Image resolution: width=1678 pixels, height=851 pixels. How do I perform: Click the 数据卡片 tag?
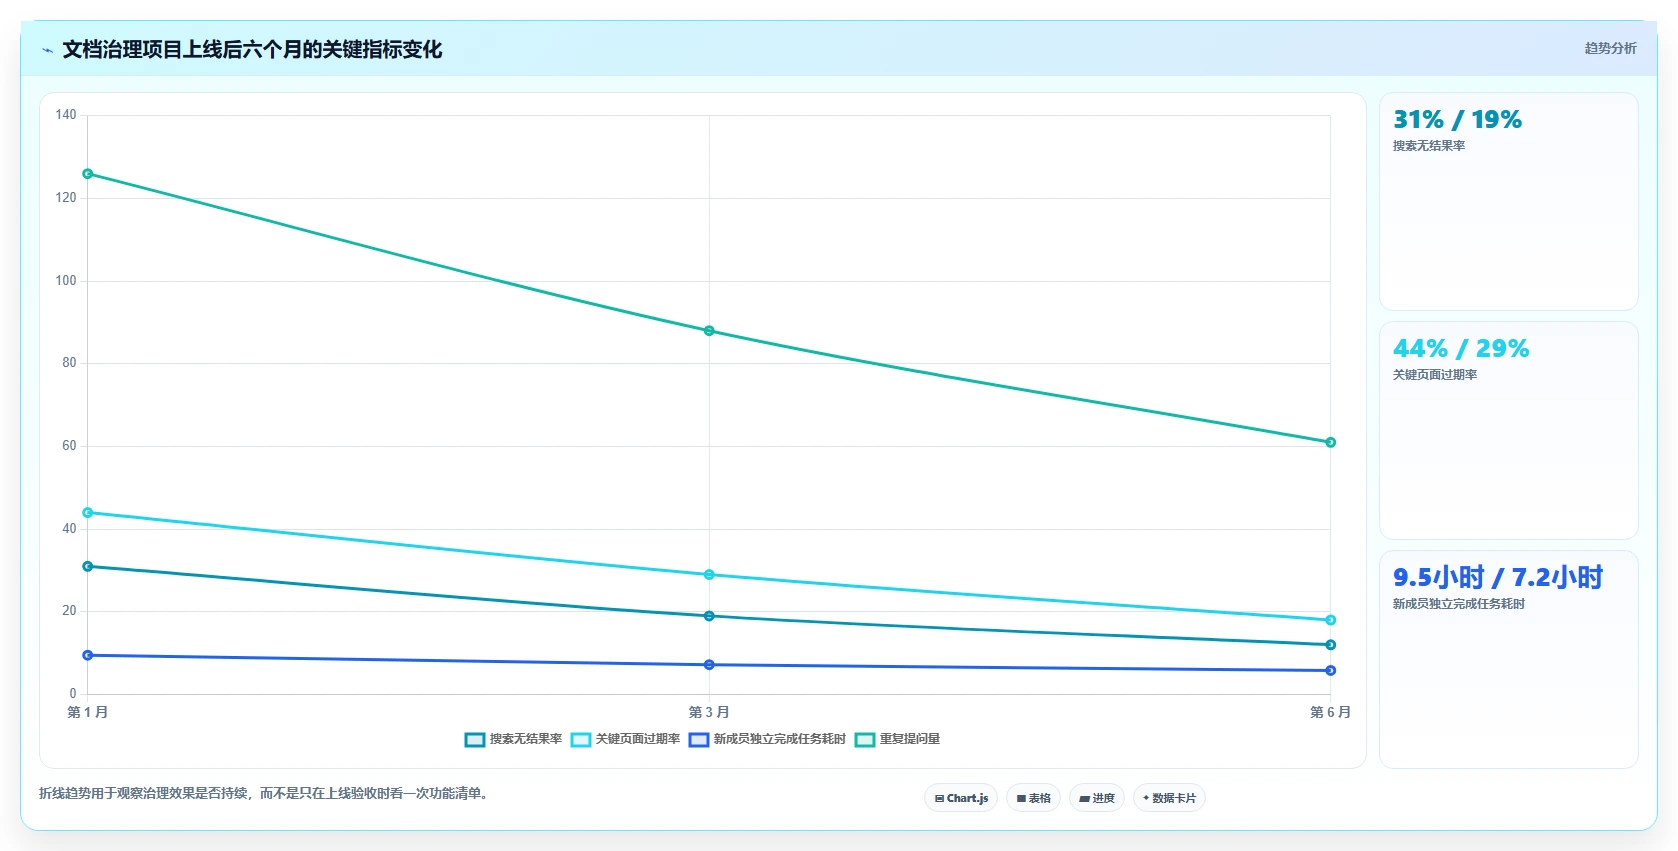pyautogui.click(x=1169, y=798)
